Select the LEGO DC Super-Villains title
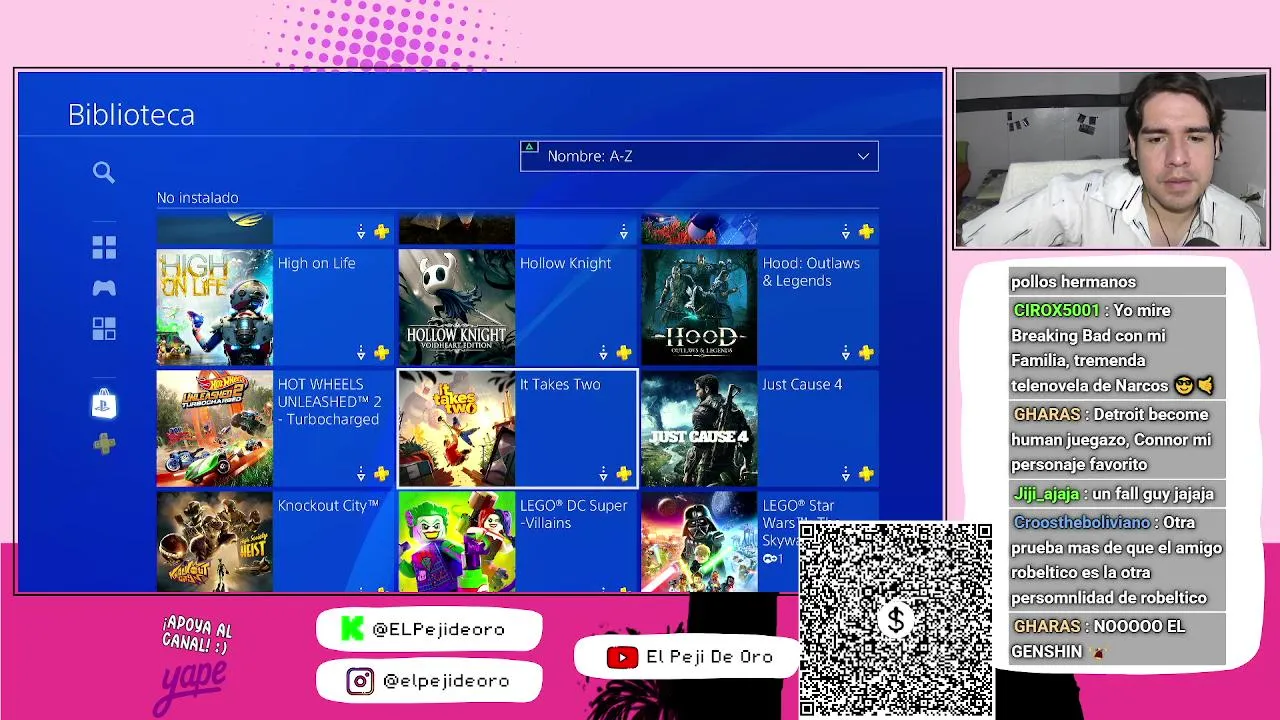 [573, 514]
